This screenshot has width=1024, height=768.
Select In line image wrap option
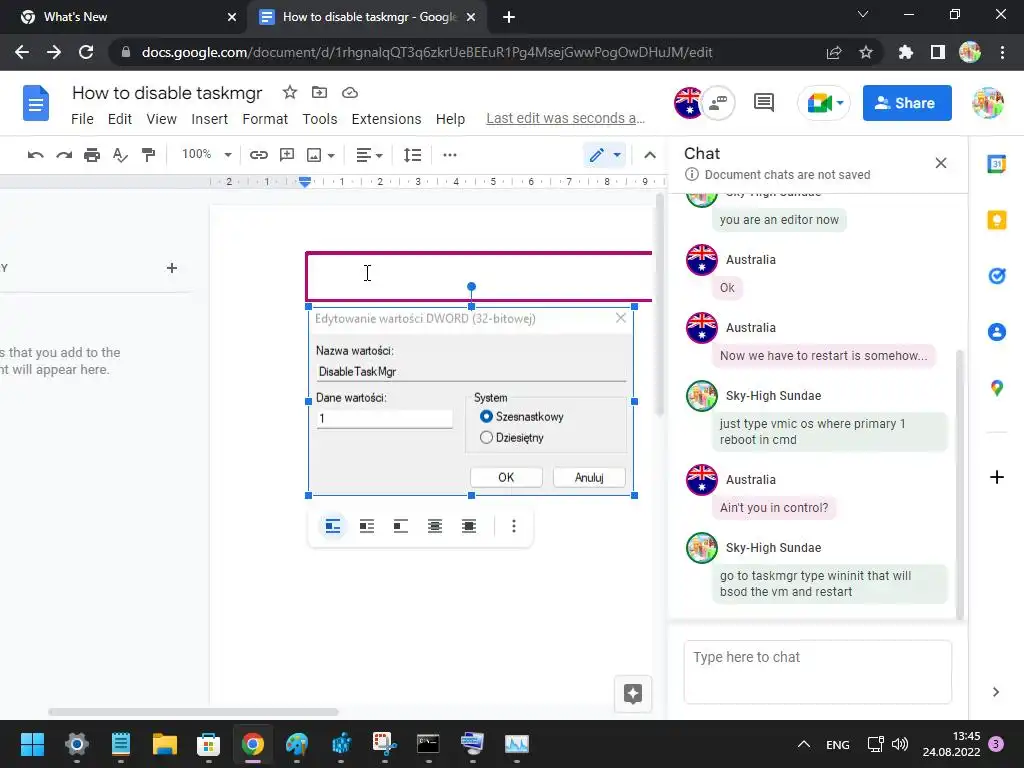[333, 526]
